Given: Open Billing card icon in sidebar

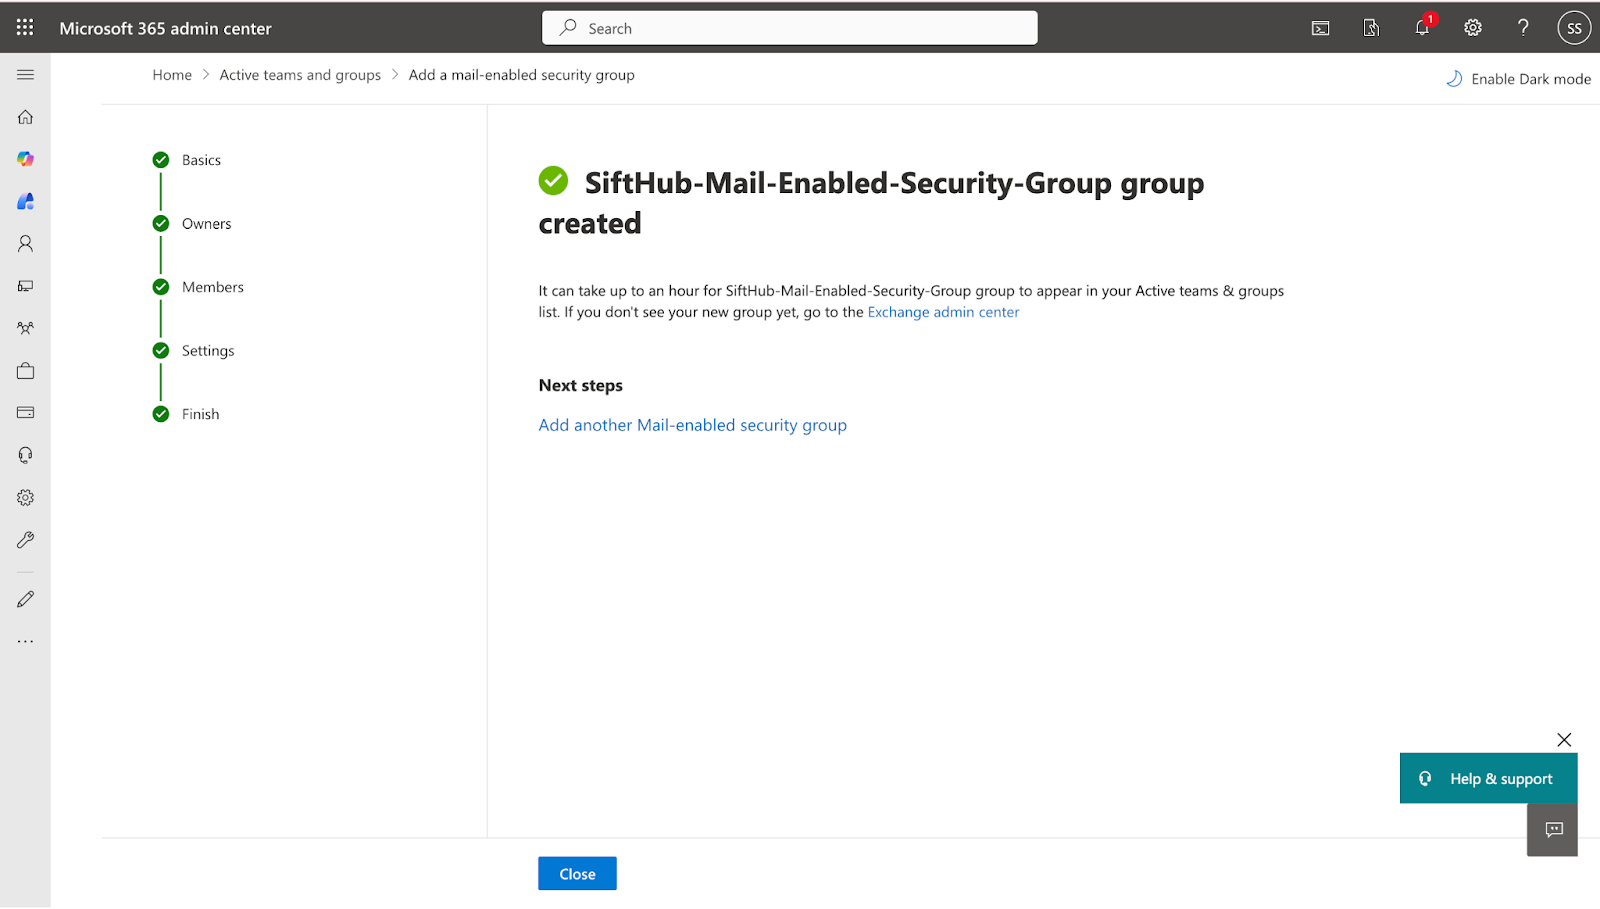Looking at the screenshot, I should point(25,412).
